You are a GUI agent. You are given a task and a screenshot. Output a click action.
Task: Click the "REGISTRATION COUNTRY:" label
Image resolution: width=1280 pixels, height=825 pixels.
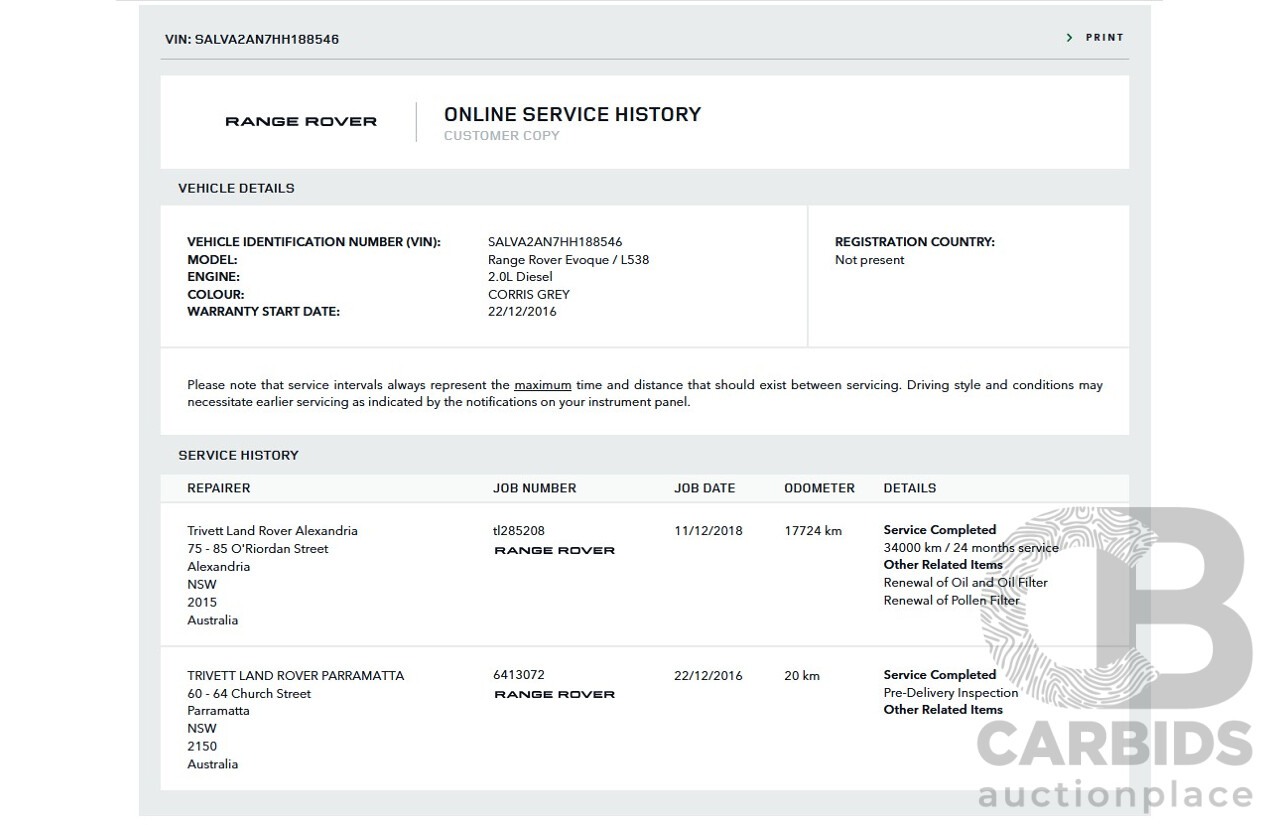pyautogui.click(x=915, y=242)
